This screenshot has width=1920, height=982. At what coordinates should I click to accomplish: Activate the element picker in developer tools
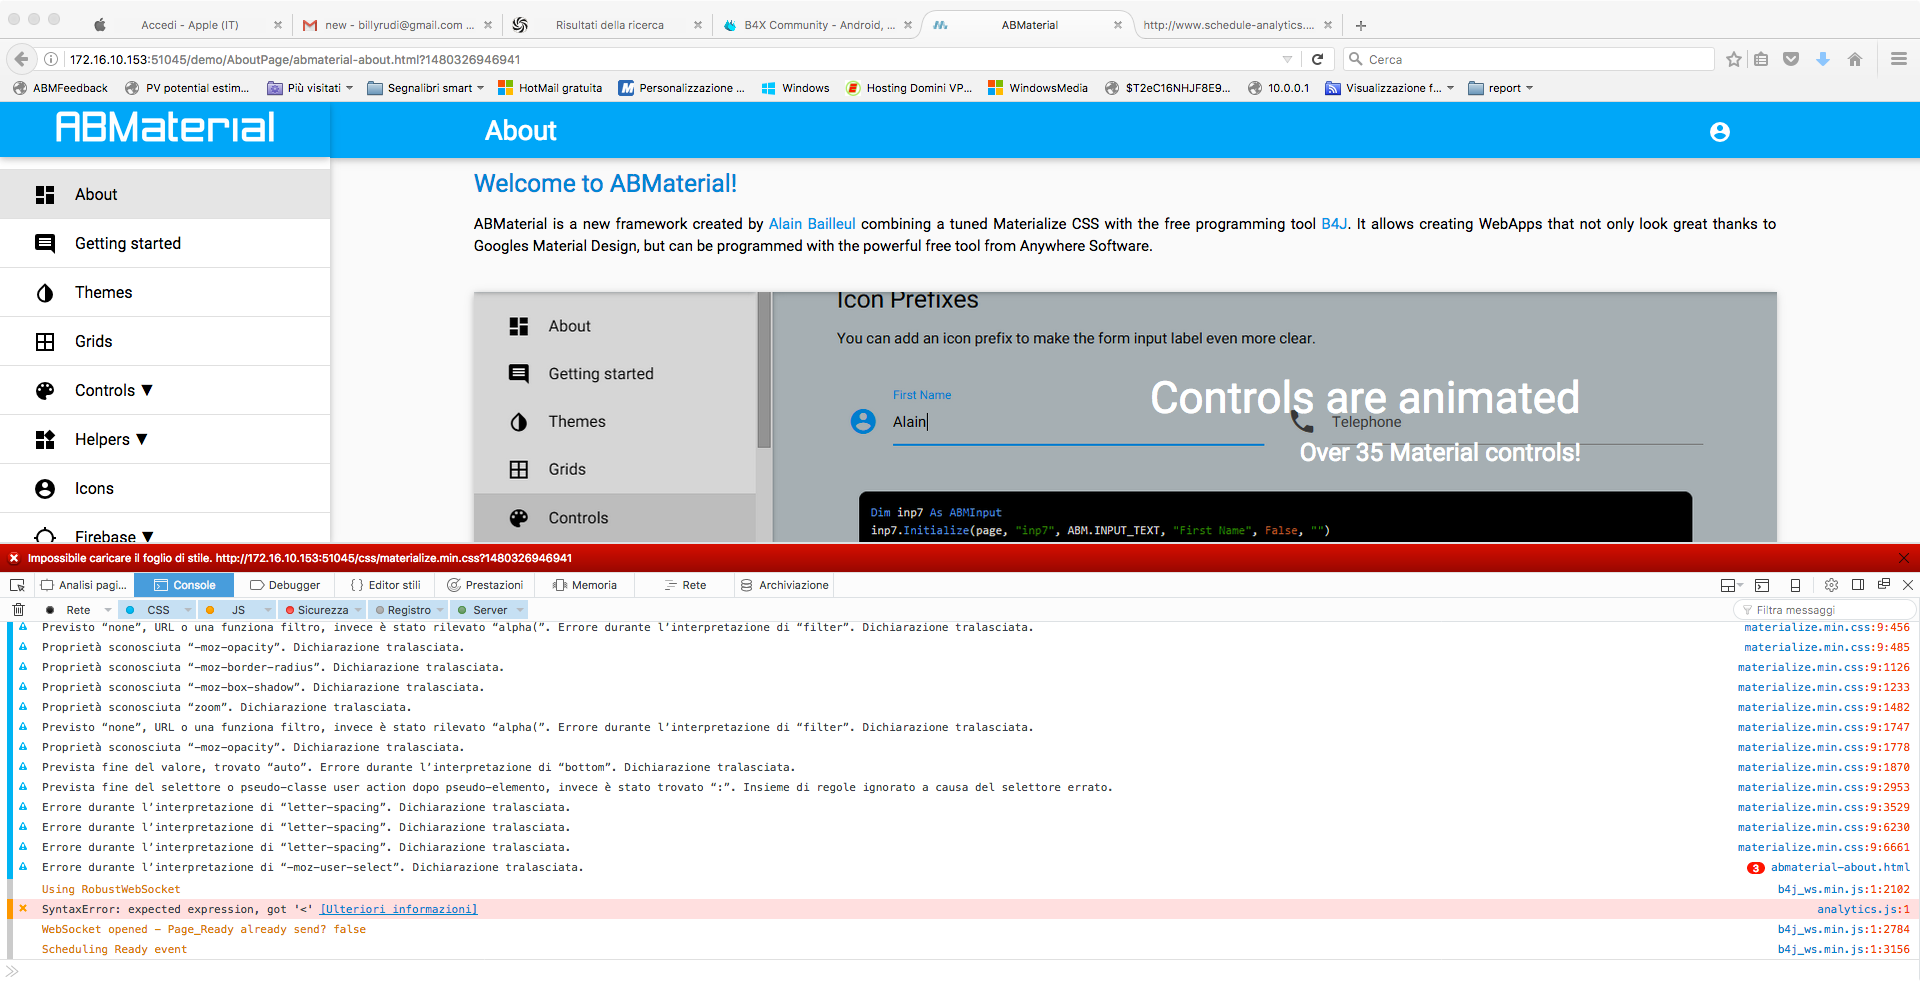(x=17, y=585)
